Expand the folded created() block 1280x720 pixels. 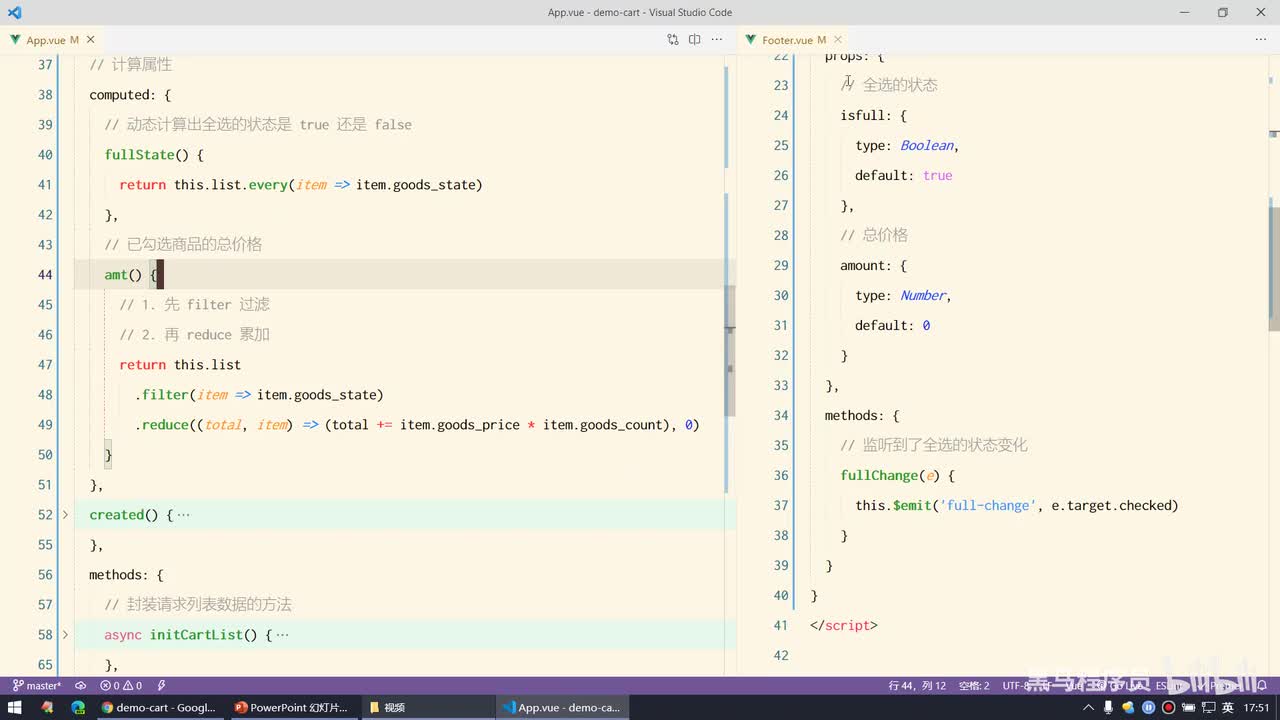click(x=66, y=515)
